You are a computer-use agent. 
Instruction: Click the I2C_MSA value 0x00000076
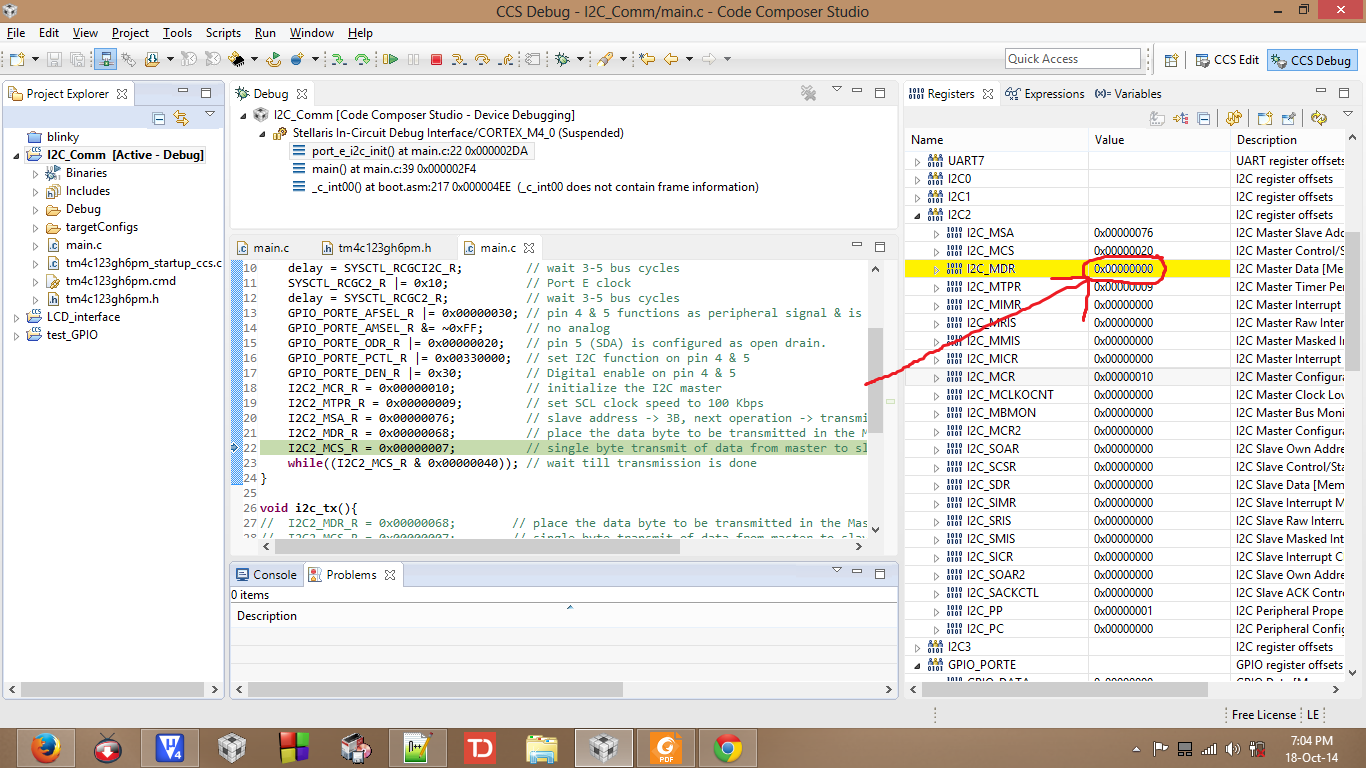(1124, 233)
